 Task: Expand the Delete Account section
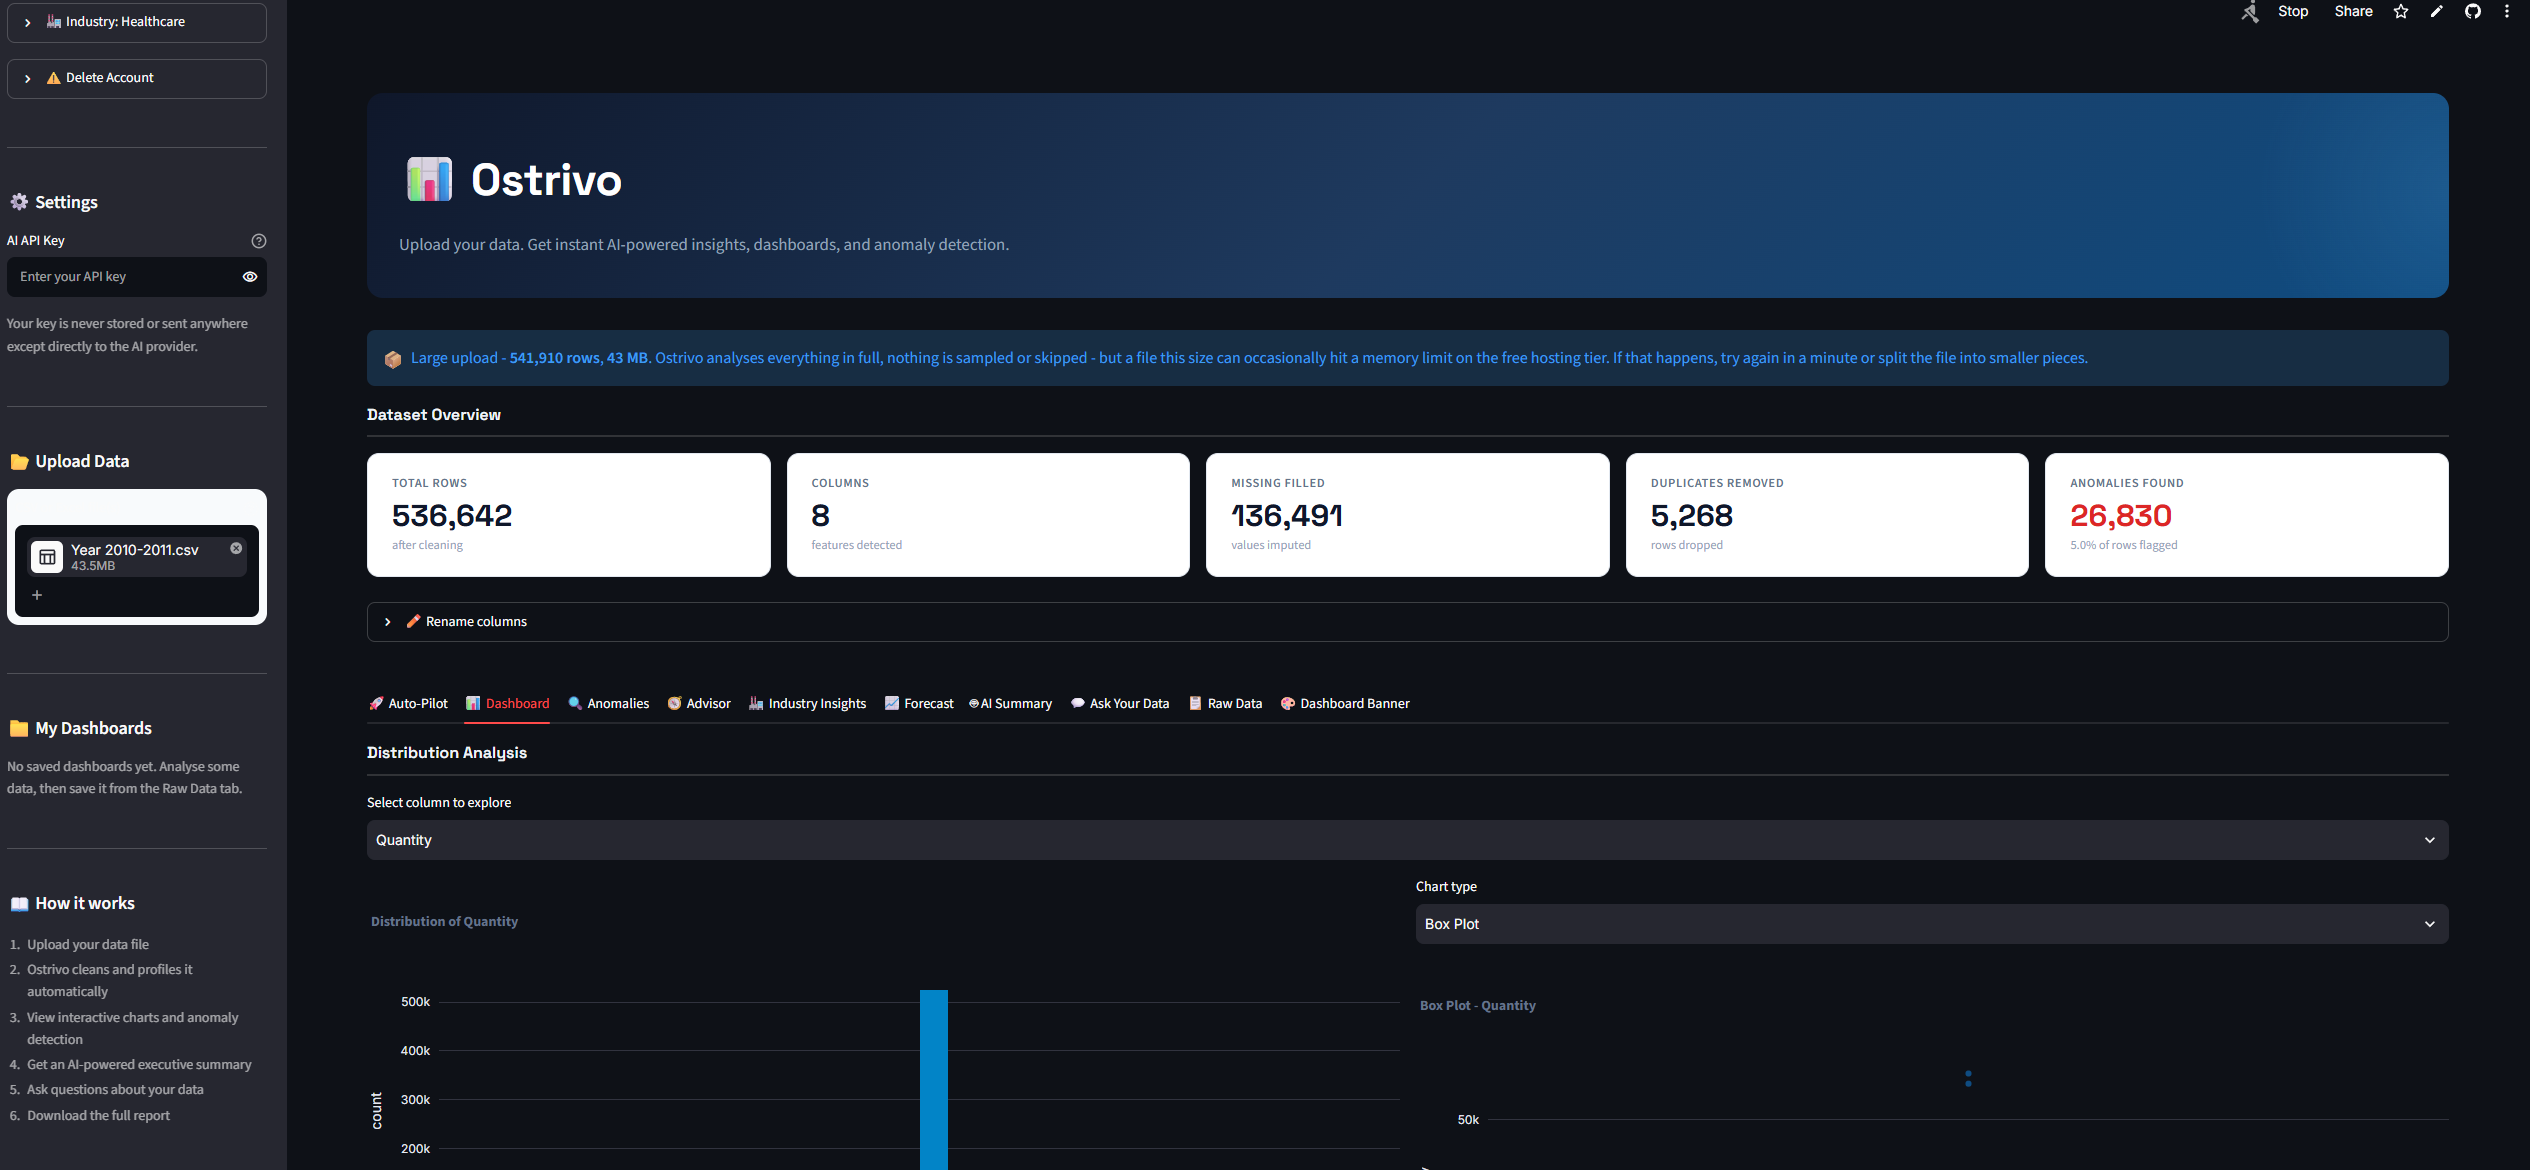(x=137, y=78)
